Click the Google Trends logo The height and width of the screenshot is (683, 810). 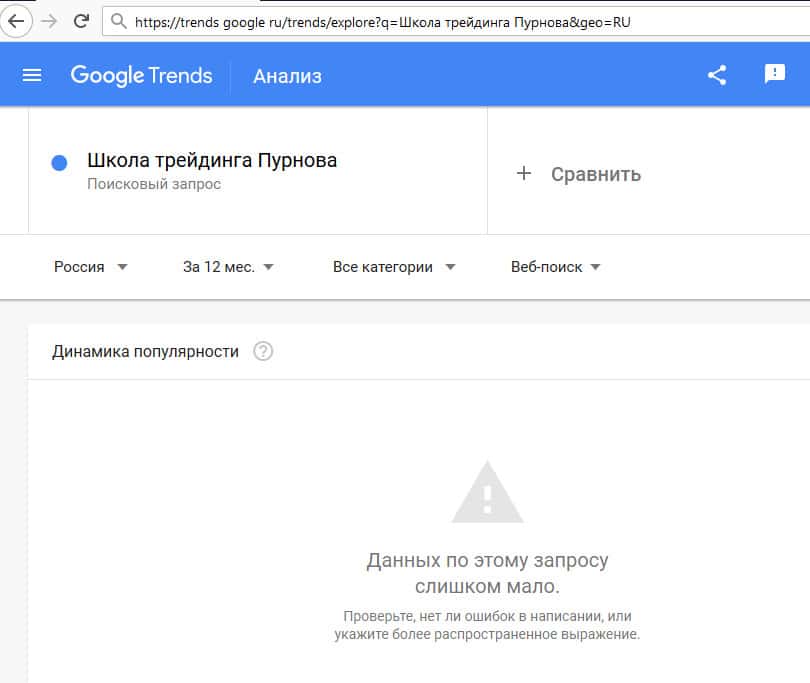(141, 75)
